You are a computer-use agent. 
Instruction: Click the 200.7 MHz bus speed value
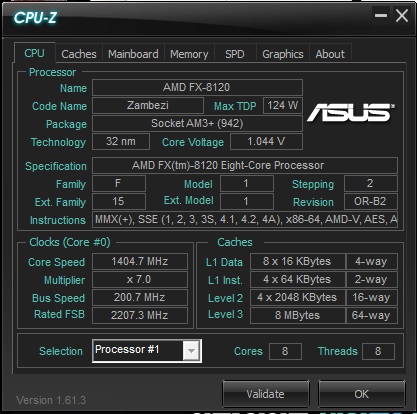pos(140,297)
